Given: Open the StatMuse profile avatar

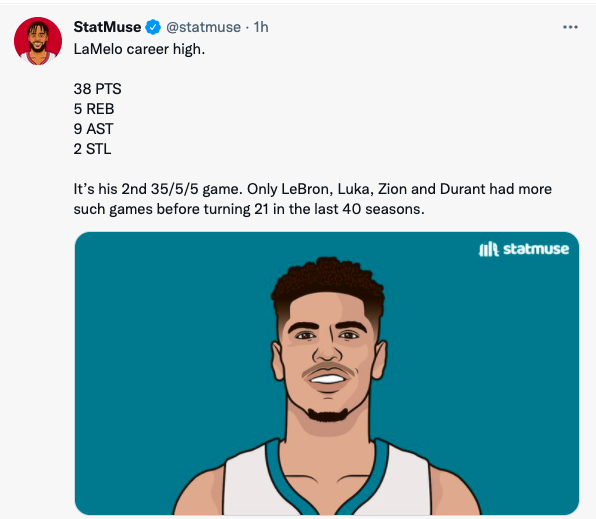Looking at the screenshot, I should [38, 41].
